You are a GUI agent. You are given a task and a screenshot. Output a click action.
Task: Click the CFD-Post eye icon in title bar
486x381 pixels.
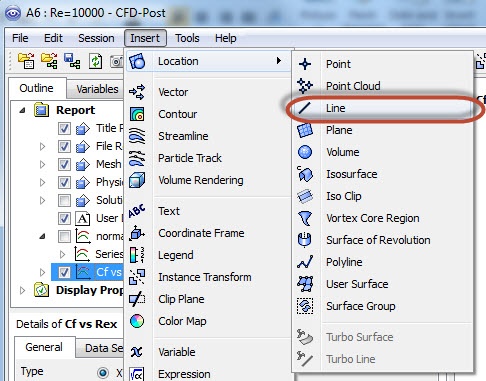(13, 13)
